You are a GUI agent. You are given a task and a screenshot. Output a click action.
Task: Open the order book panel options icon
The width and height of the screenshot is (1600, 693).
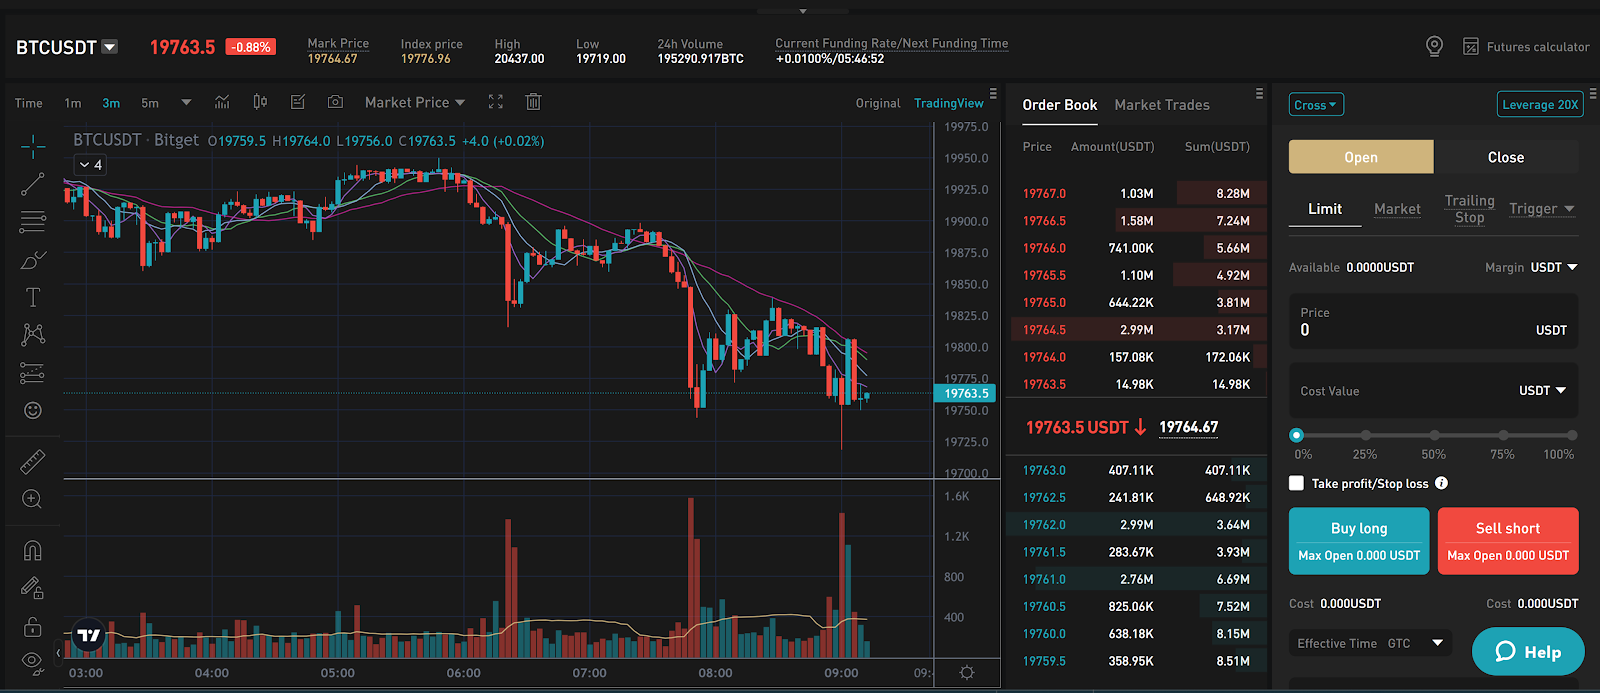[1259, 93]
